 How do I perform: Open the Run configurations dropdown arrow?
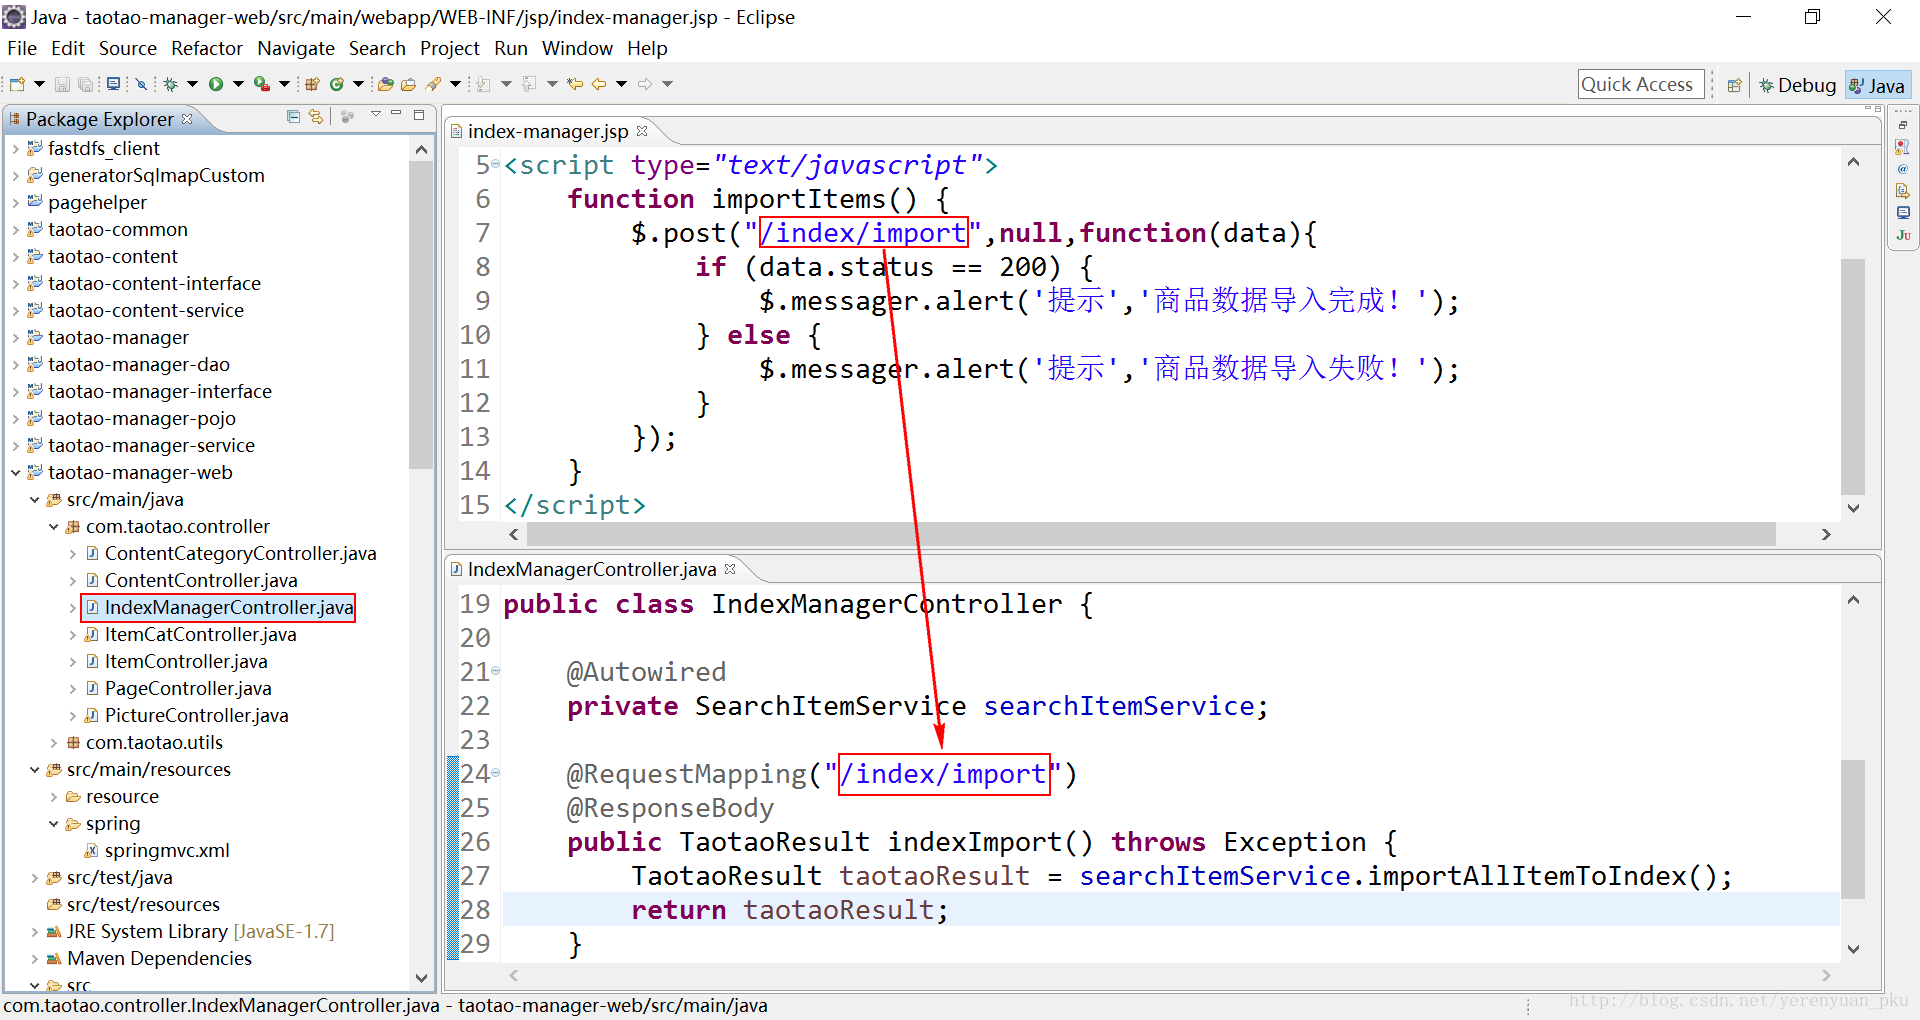click(238, 84)
